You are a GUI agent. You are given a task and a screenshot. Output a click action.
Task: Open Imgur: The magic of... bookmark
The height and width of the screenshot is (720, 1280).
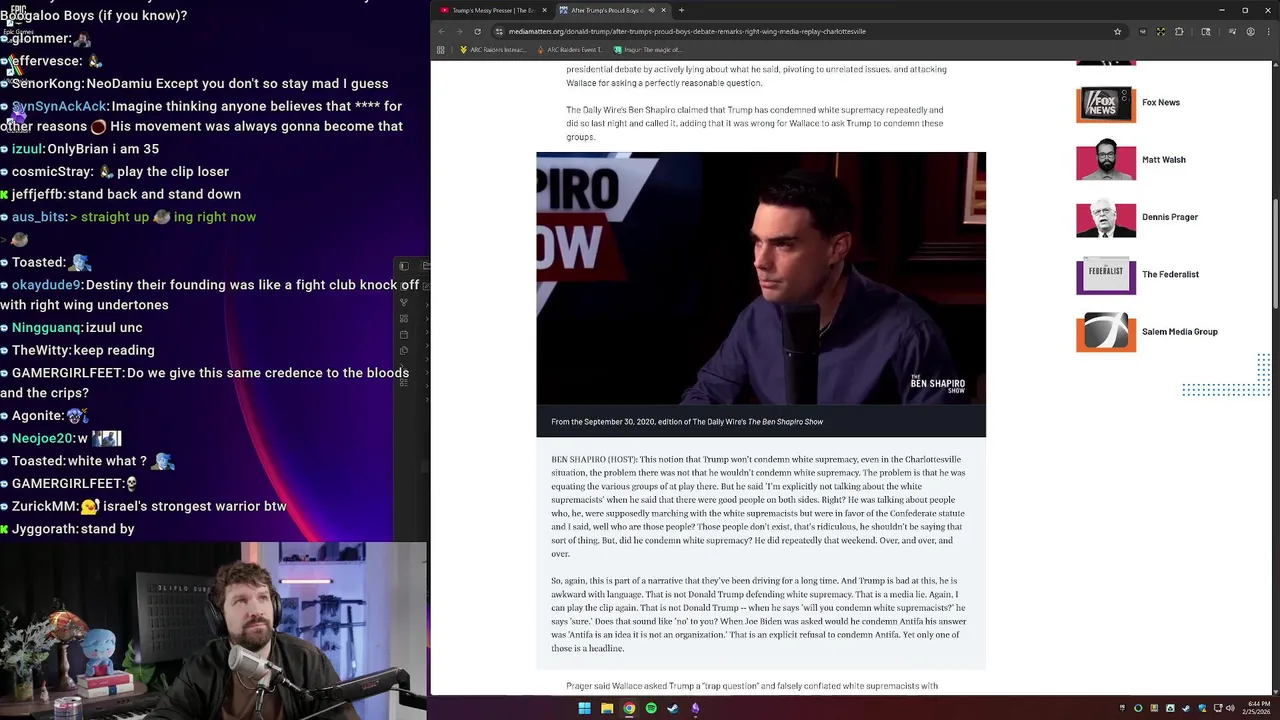(648, 49)
